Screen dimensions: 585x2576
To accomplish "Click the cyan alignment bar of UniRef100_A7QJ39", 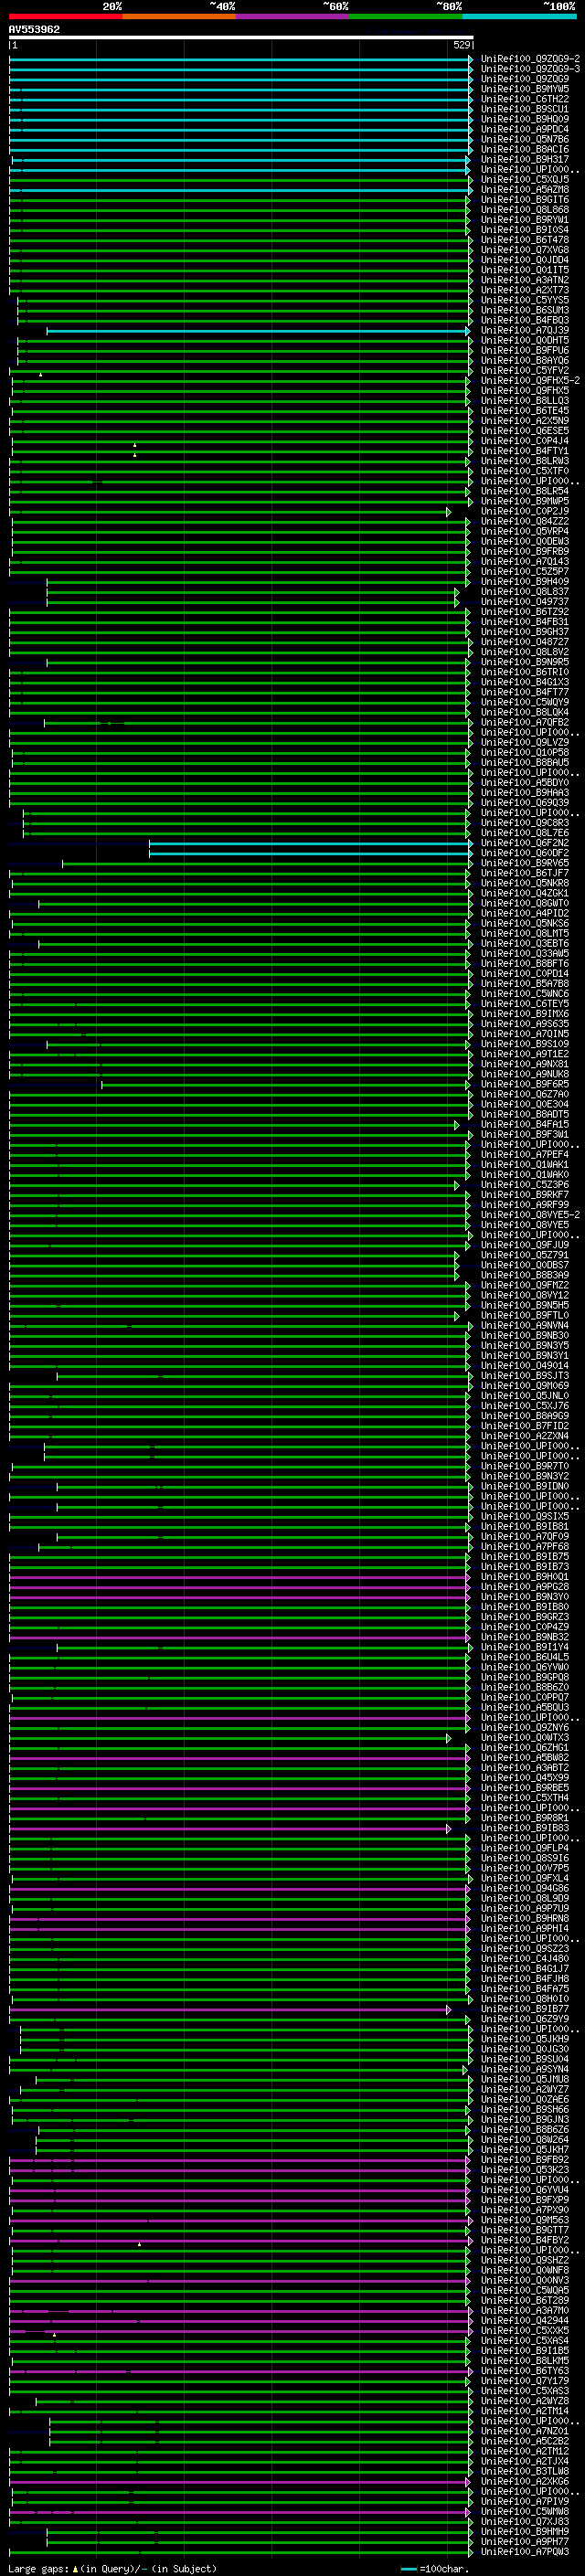I will [x=259, y=331].
